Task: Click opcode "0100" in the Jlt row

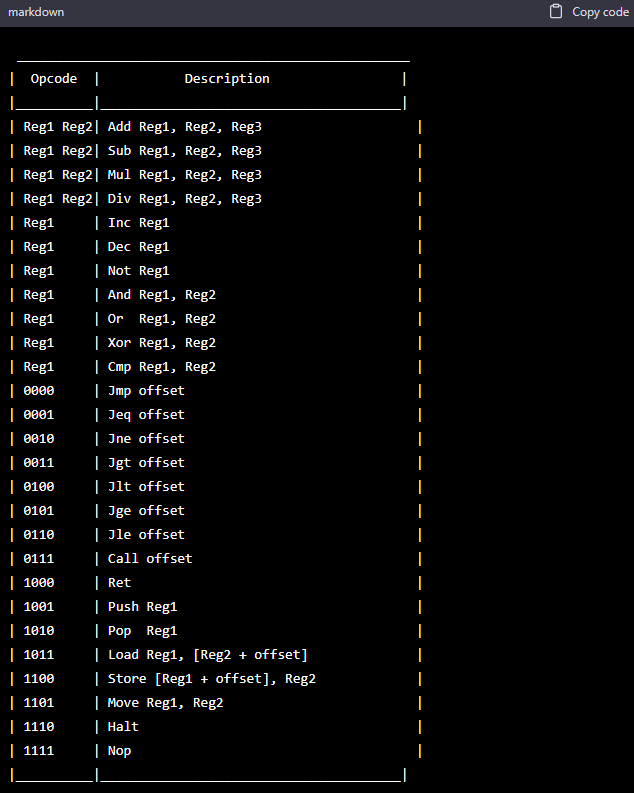Action: click(39, 487)
